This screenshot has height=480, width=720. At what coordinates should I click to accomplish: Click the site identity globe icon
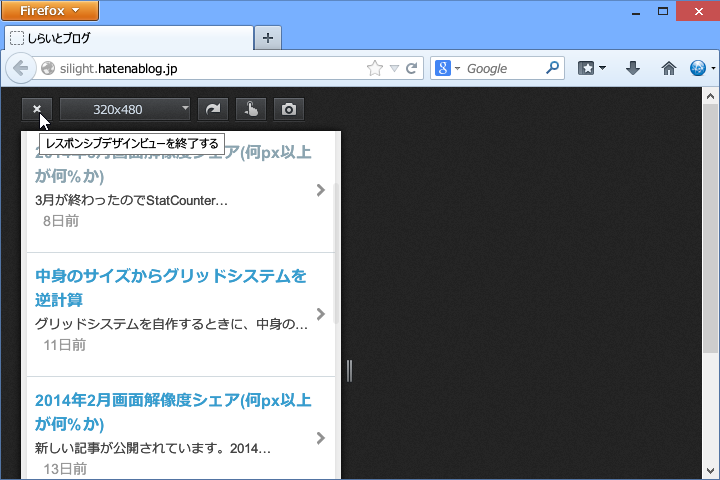coord(48,68)
